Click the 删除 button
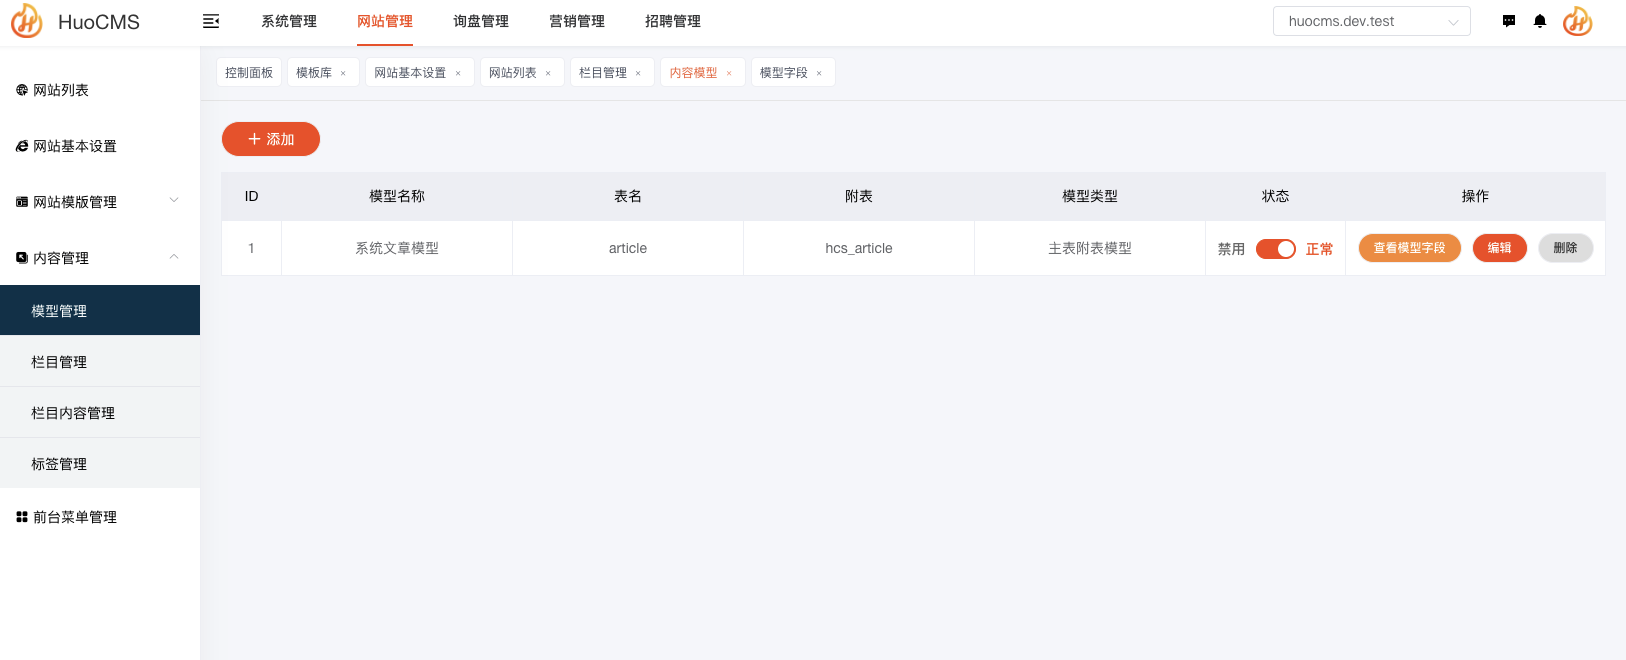The width and height of the screenshot is (1626, 660). pyautogui.click(x=1566, y=248)
